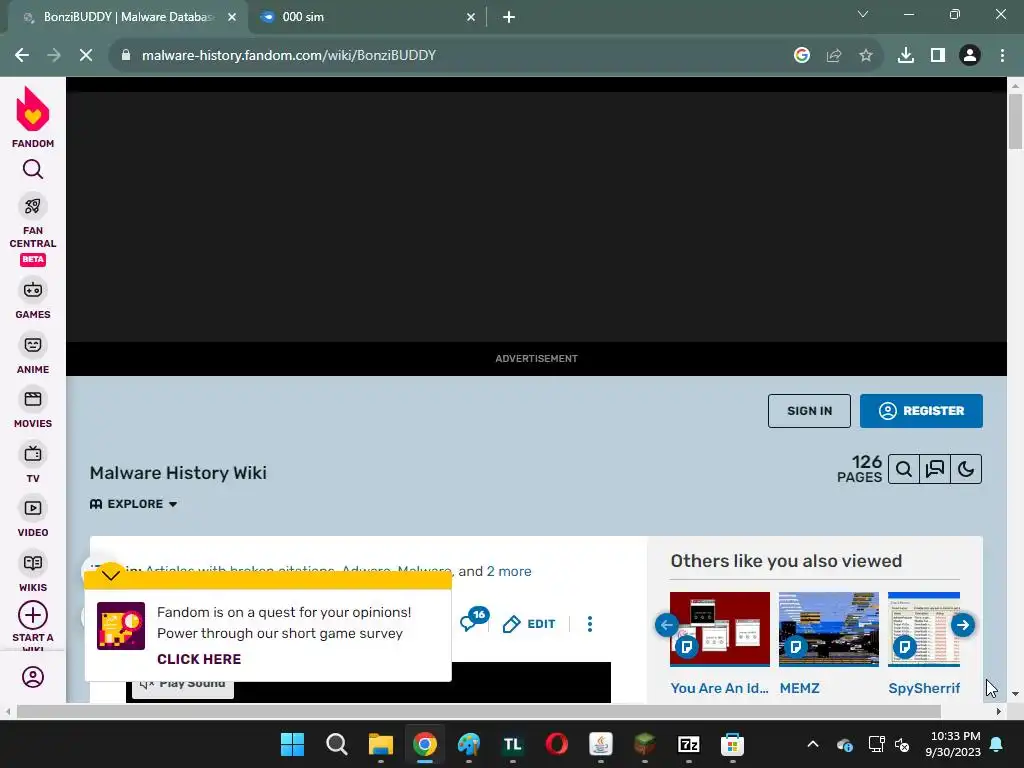Open Chrome three-dot menu
This screenshot has width=1024, height=768.
[1002, 56]
